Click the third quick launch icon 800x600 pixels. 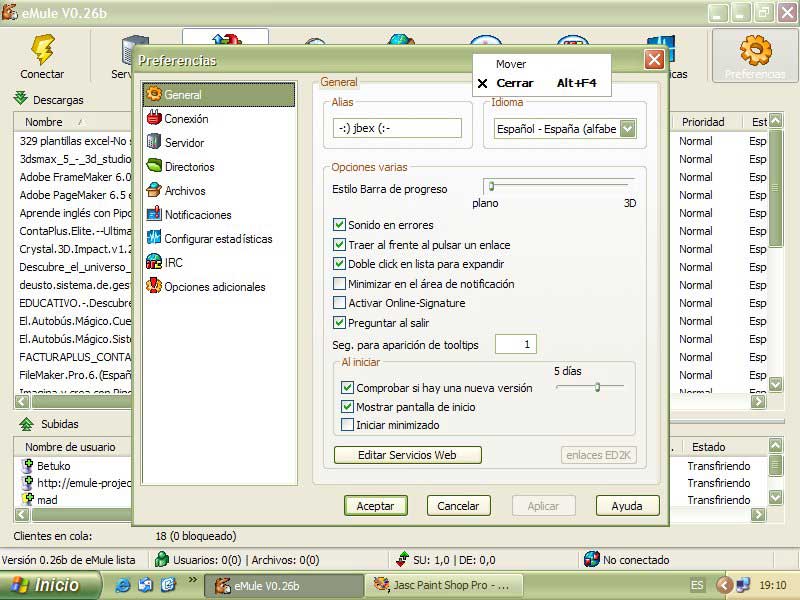point(168,585)
